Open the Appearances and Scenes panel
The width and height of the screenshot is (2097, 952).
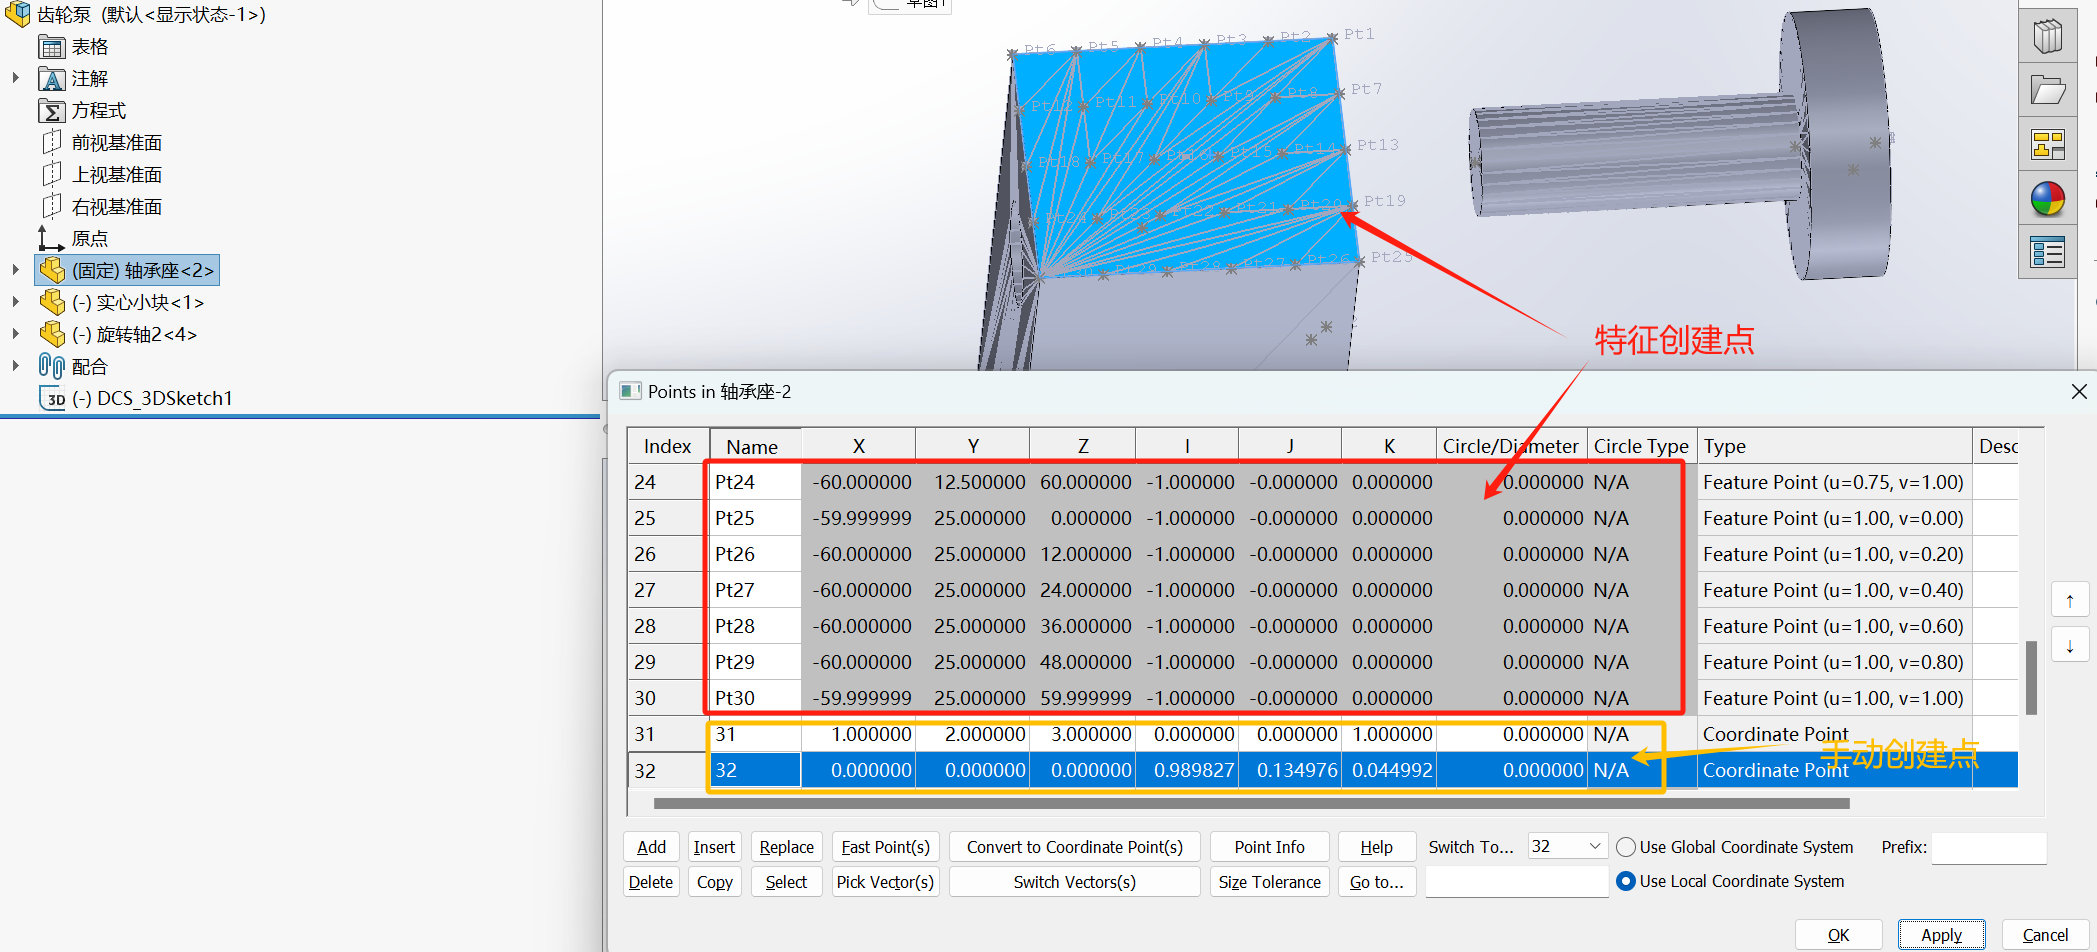[x=2047, y=197]
